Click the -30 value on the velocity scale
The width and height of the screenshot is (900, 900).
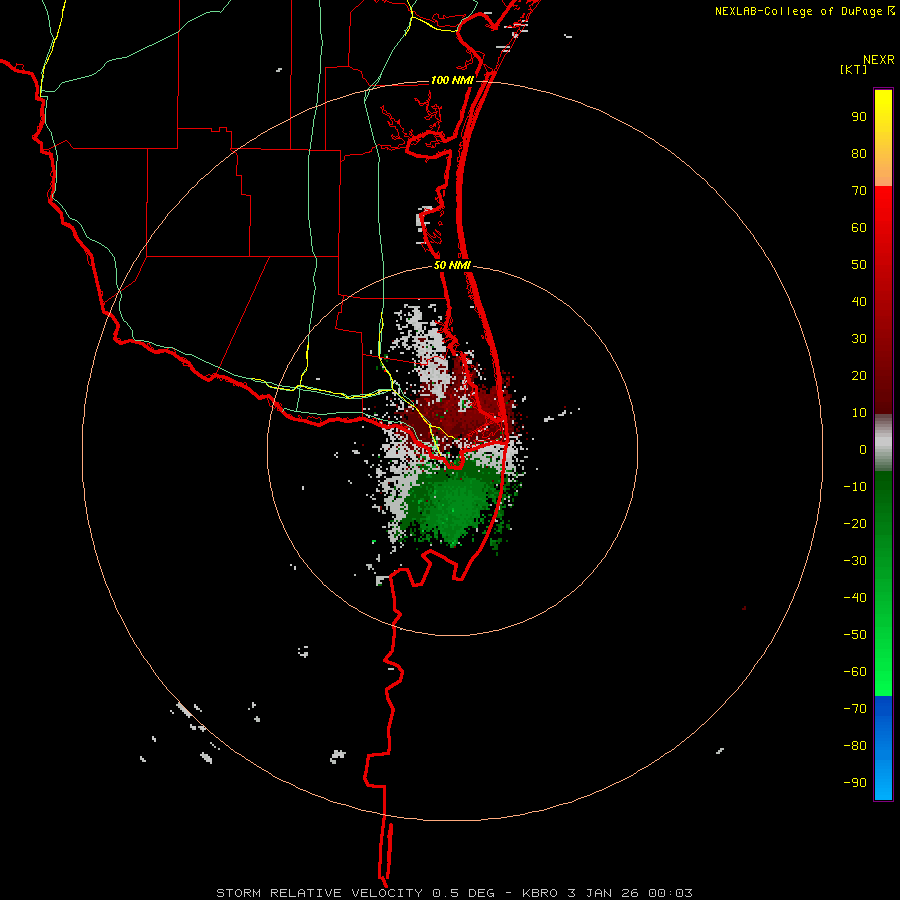[855, 561]
